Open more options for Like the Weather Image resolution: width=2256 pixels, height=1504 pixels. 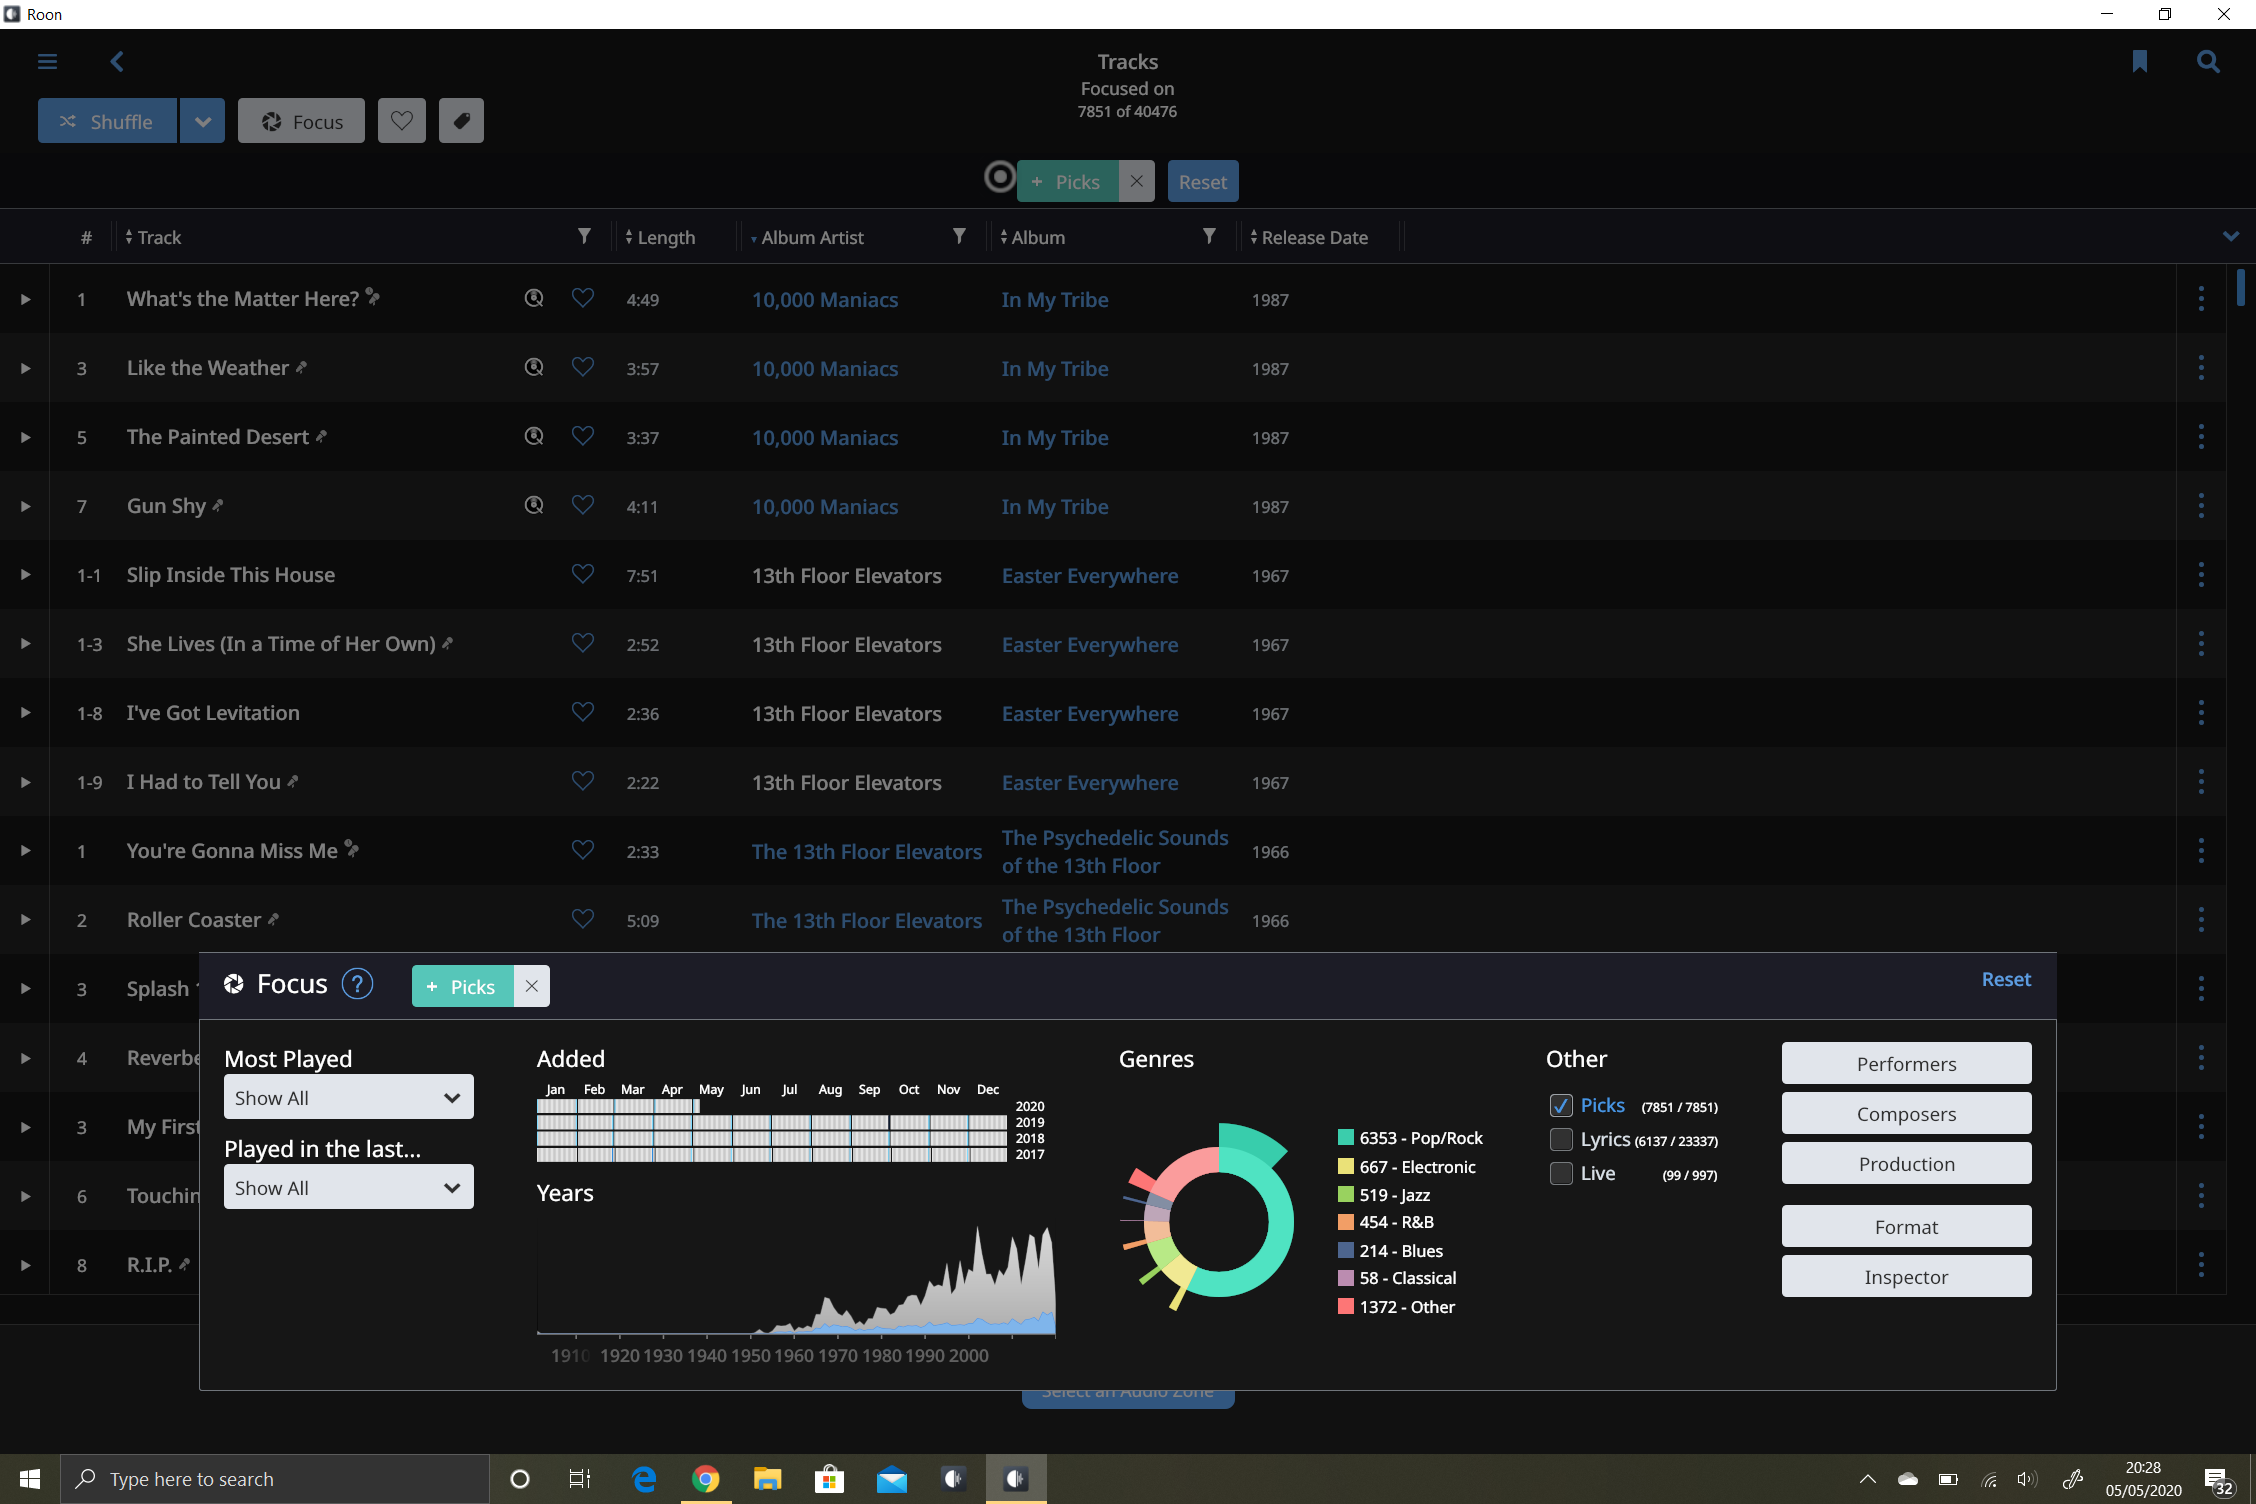2201,368
